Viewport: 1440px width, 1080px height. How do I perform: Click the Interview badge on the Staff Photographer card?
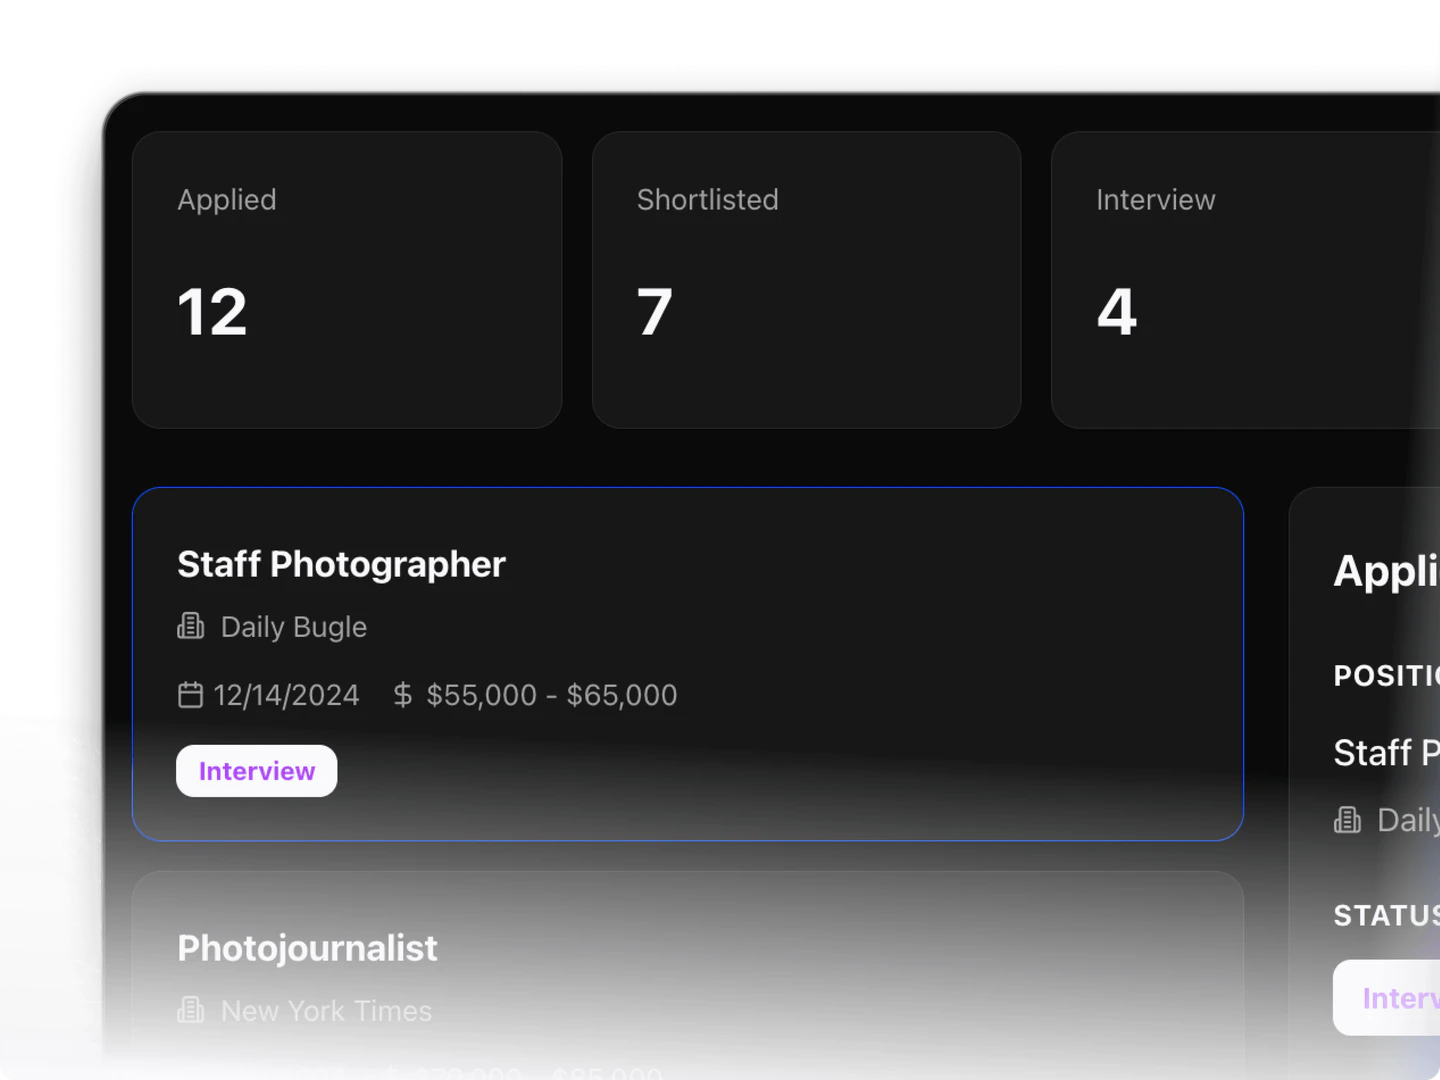[257, 771]
